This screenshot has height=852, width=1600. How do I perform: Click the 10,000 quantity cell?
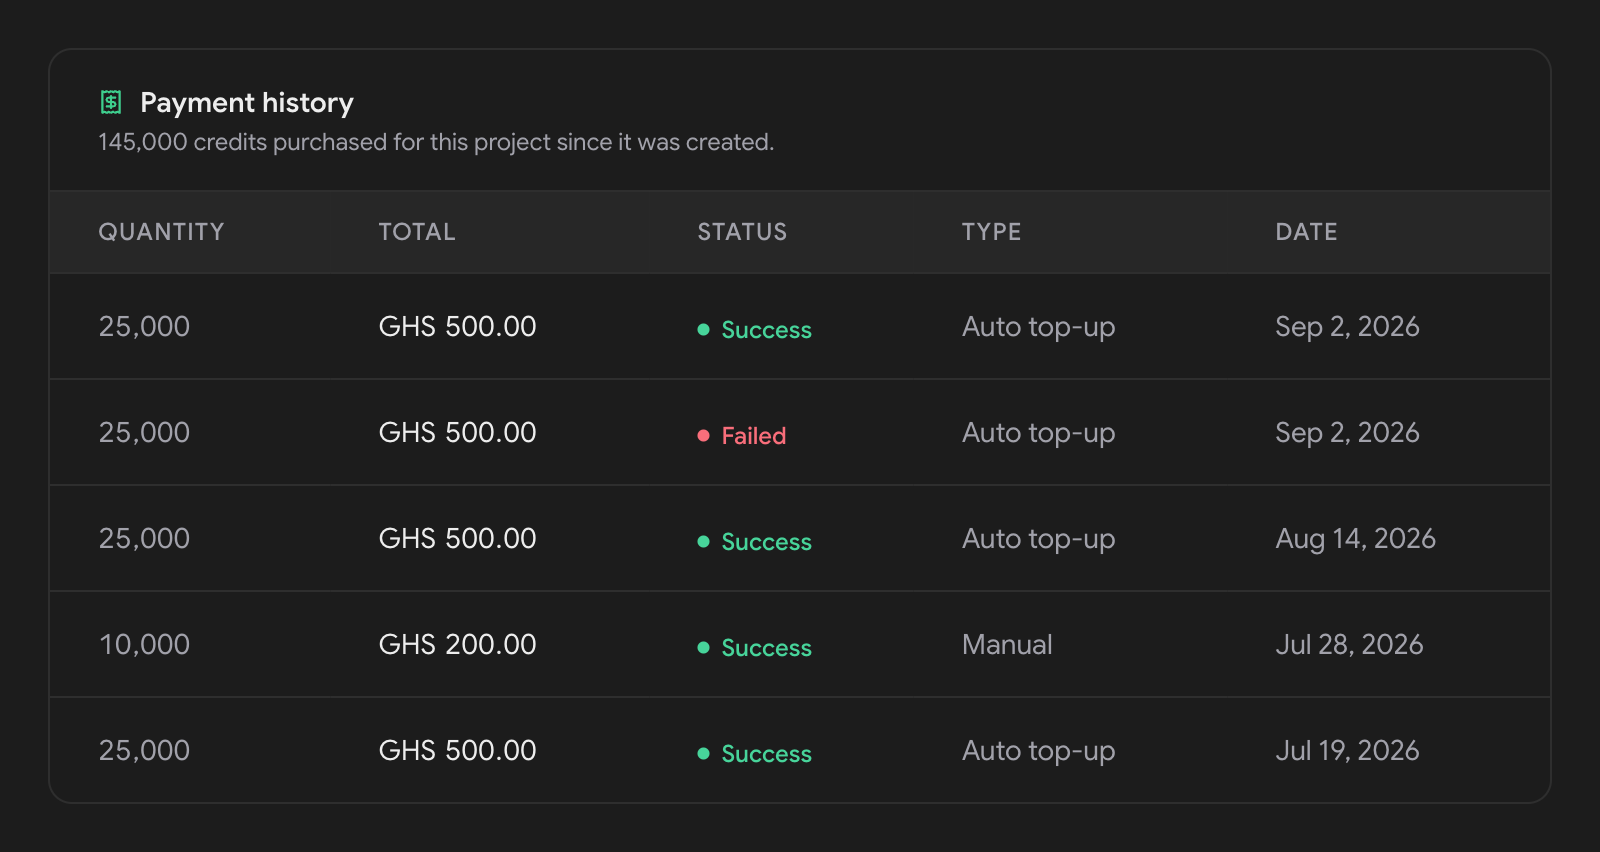click(144, 645)
